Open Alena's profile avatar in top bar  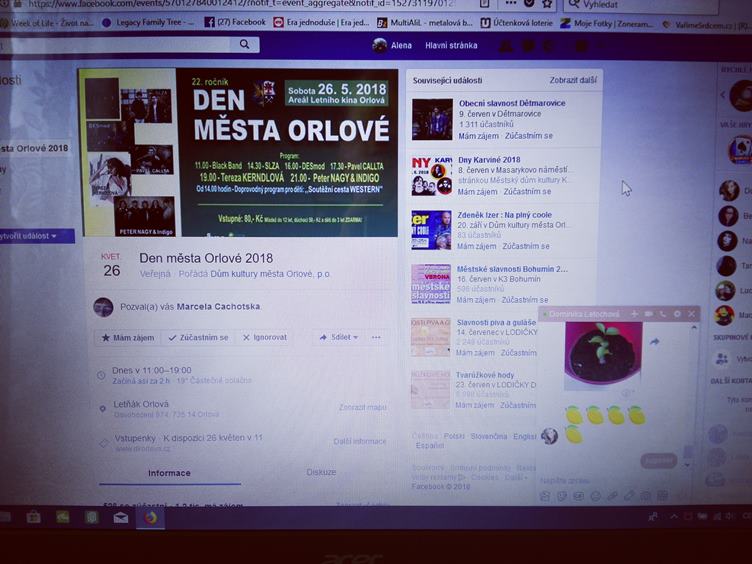point(379,45)
